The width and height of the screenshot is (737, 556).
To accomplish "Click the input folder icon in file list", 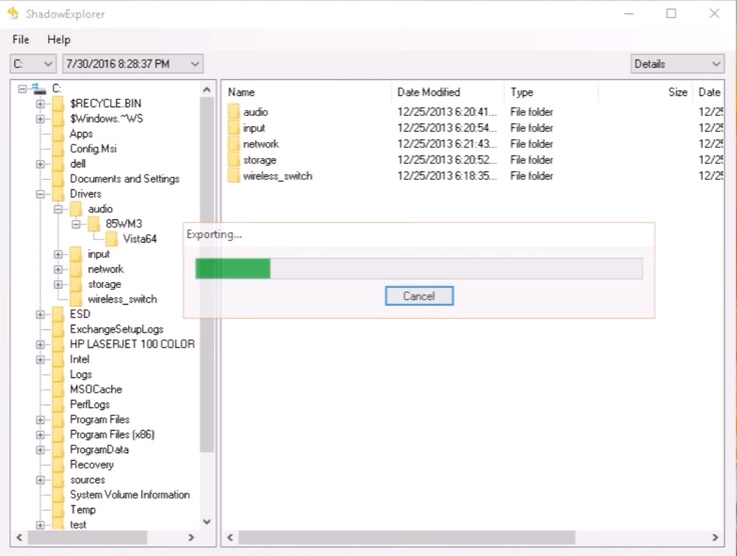I will (x=234, y=128).
